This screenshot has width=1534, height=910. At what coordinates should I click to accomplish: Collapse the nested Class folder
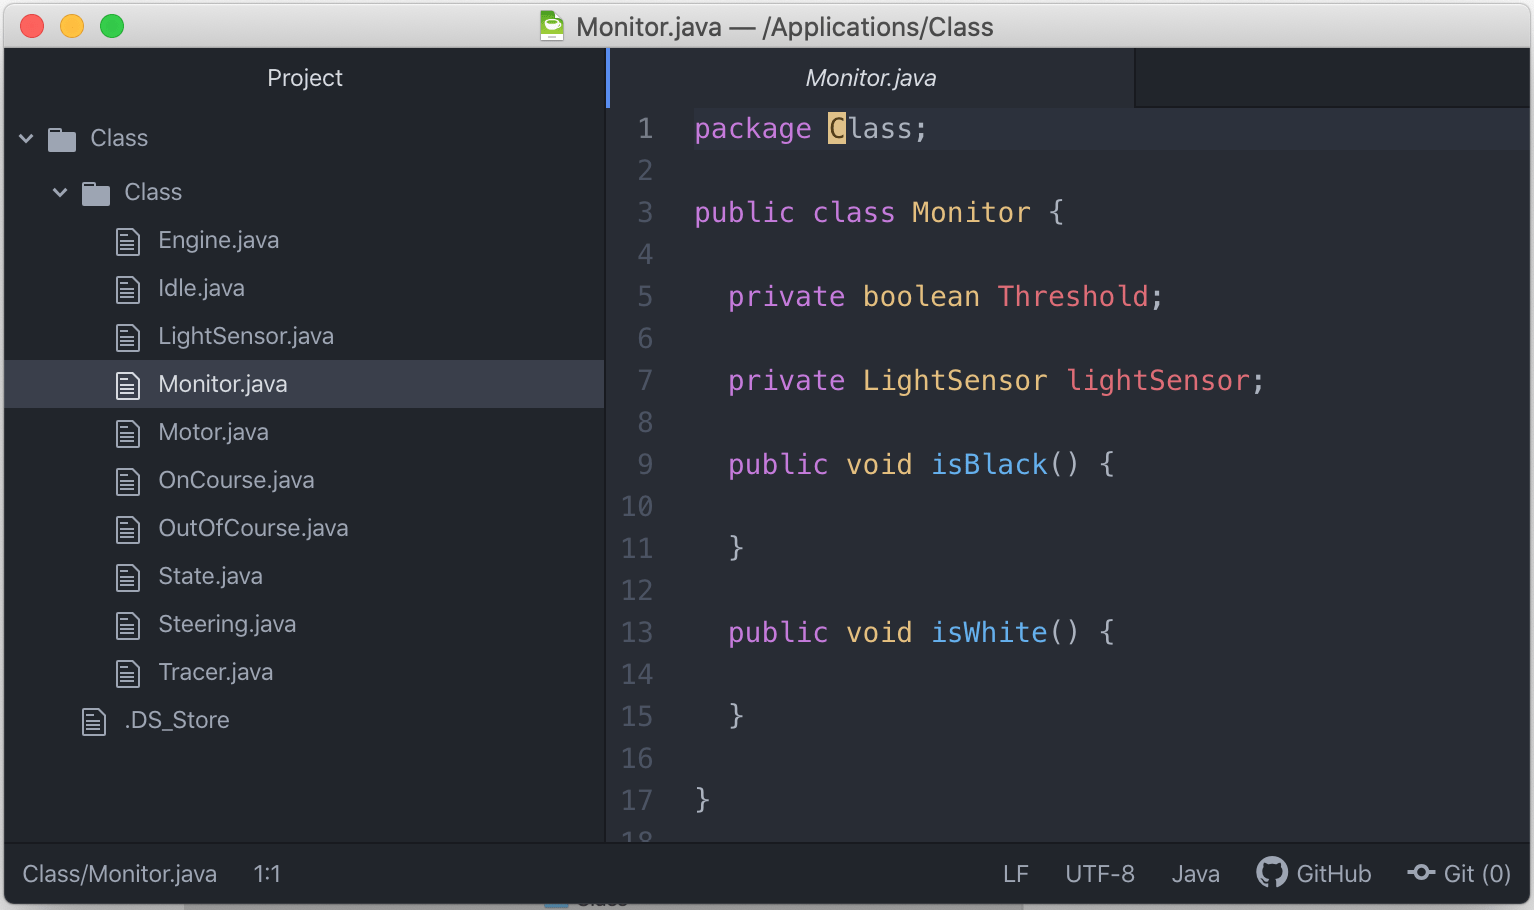coord(60,191)
